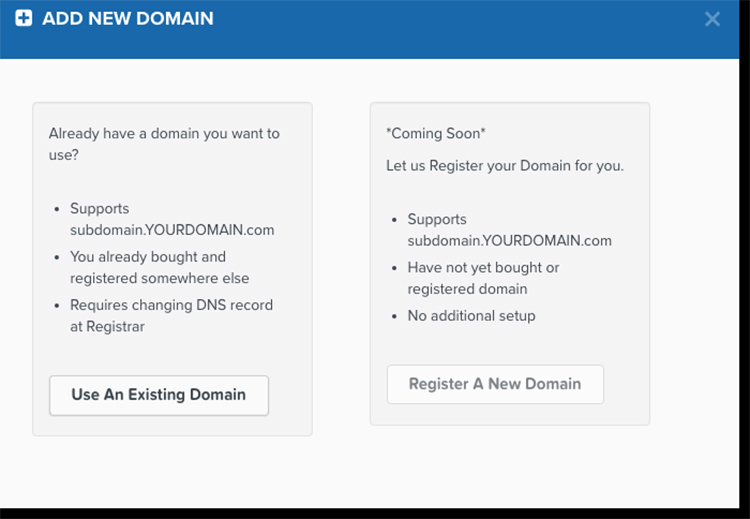Screen dimensions: 750x519
Task: Click the Register A New Domain button
Action: coord(495,384)
